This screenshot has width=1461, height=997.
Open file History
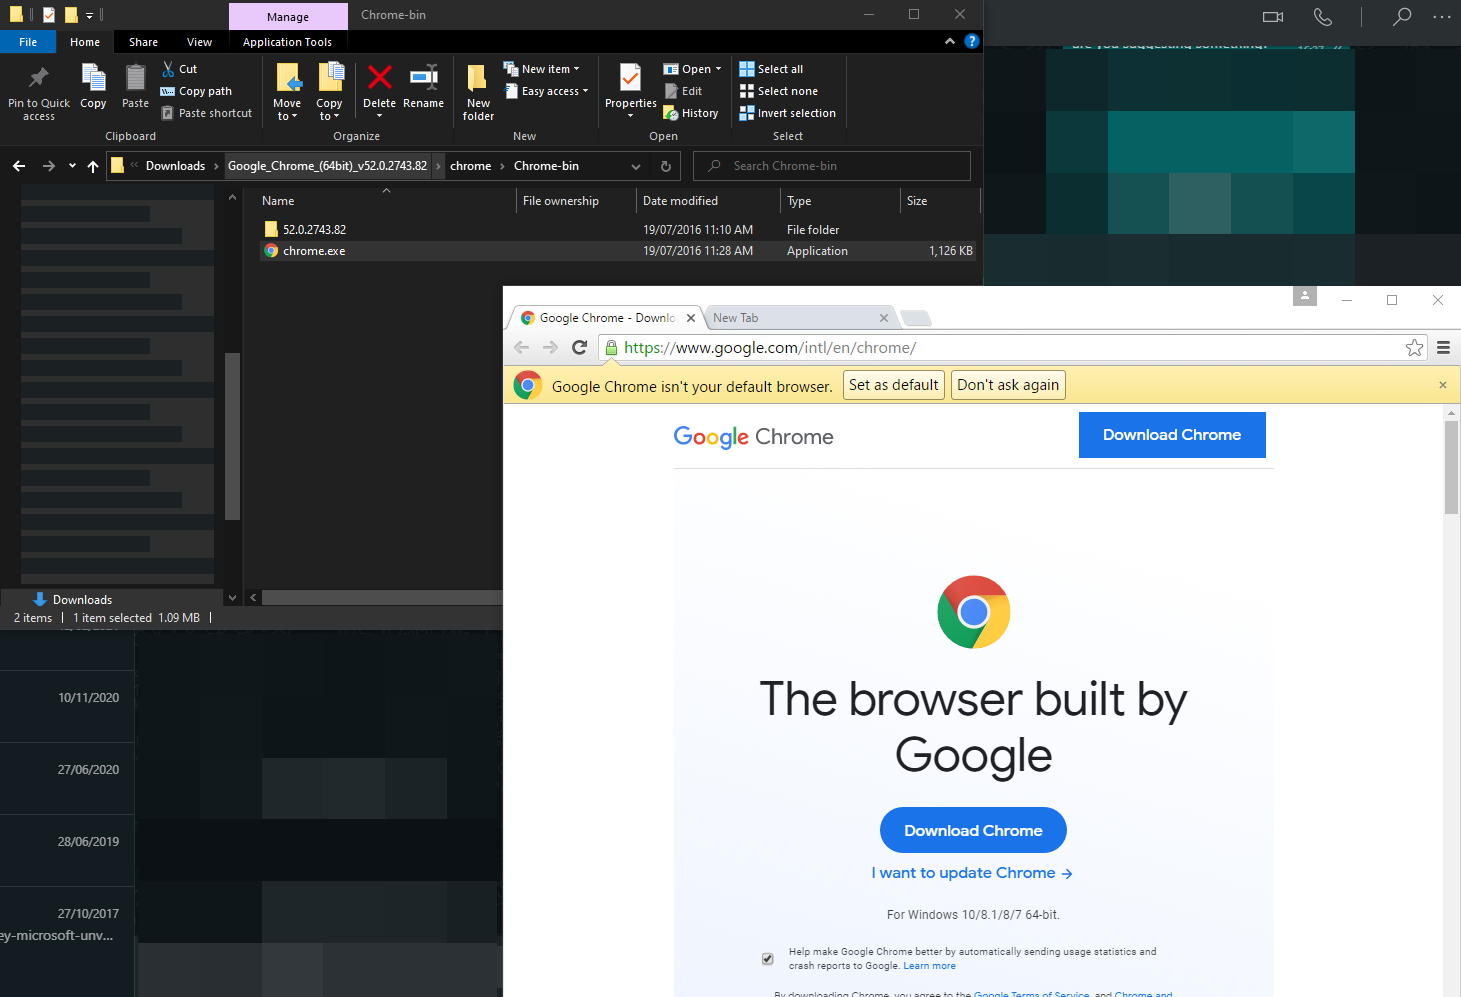691,113
